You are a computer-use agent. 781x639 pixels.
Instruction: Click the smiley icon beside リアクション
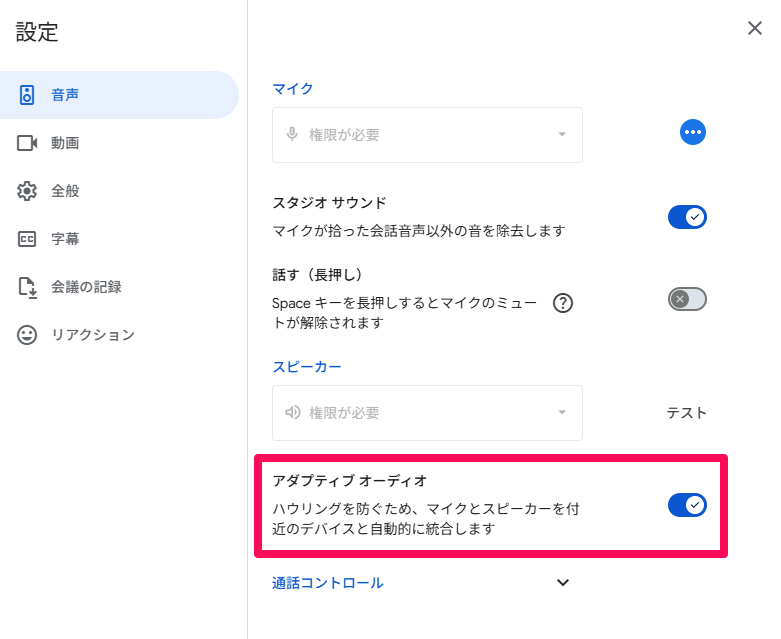pyautogui.click(x=27, y=335)
